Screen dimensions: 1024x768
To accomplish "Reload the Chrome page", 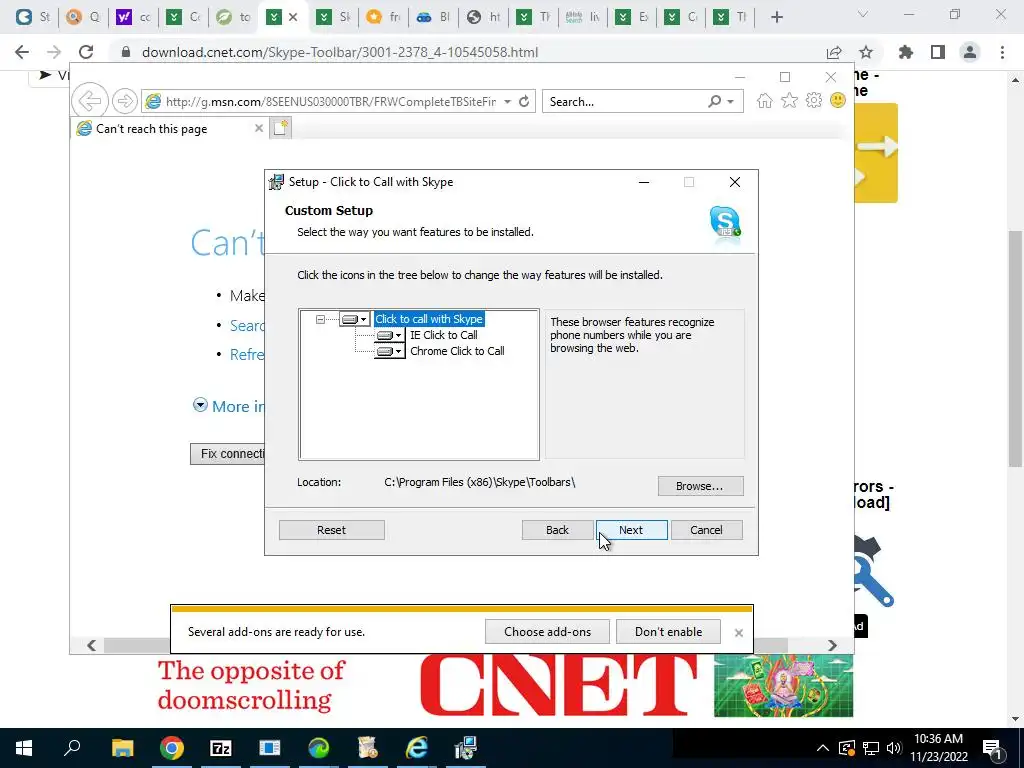I will (x=86, y=52).
